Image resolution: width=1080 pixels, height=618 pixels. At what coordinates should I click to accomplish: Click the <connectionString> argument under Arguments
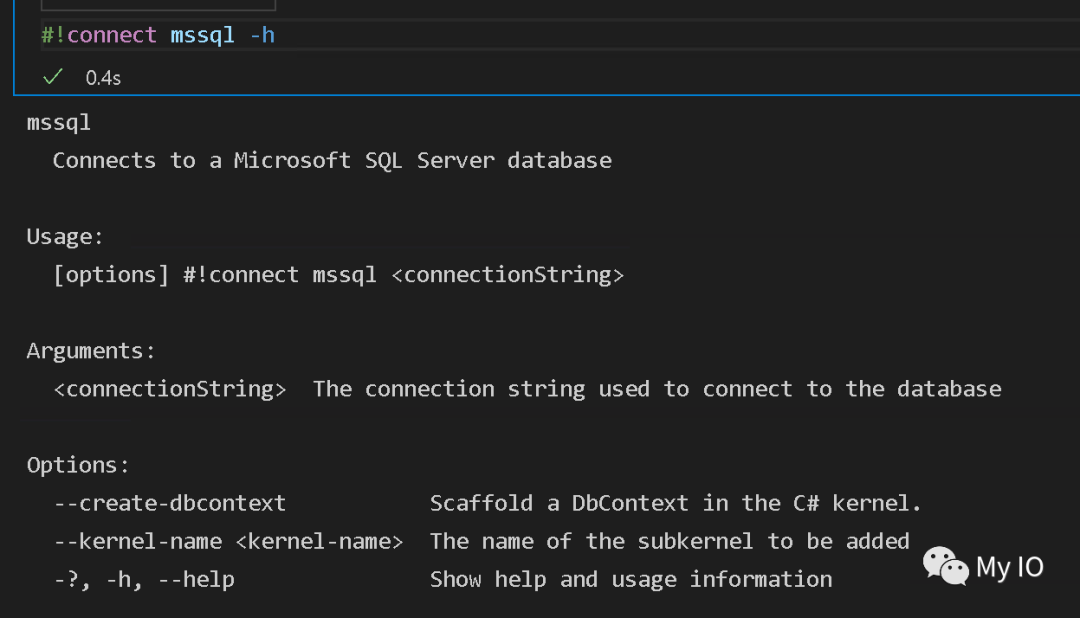(170, 389)
